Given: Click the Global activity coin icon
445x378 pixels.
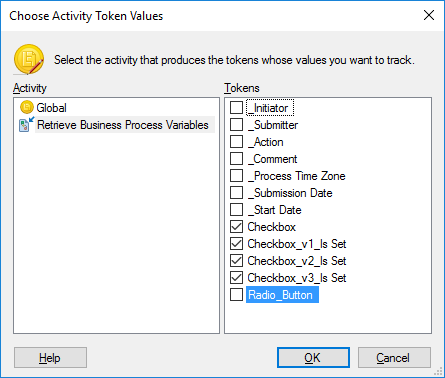Looking at the screenshot, I should (x=27, y=108).
